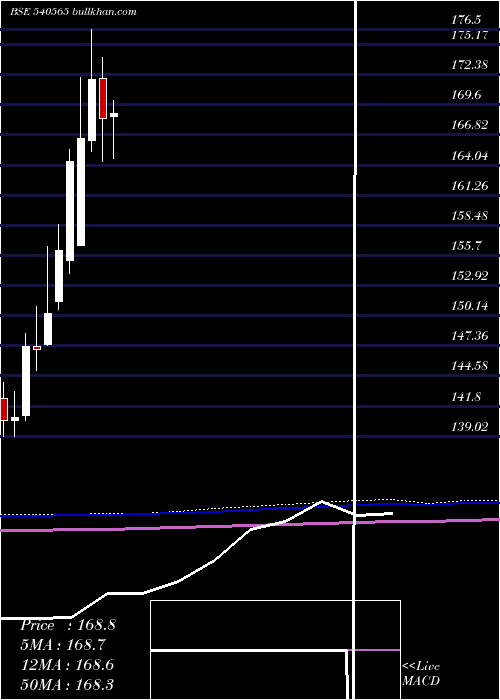Click the '50MA : 168.3' readout
This screenshot has height=700, width=500.
pyautogui.click(x=68, y=684)
